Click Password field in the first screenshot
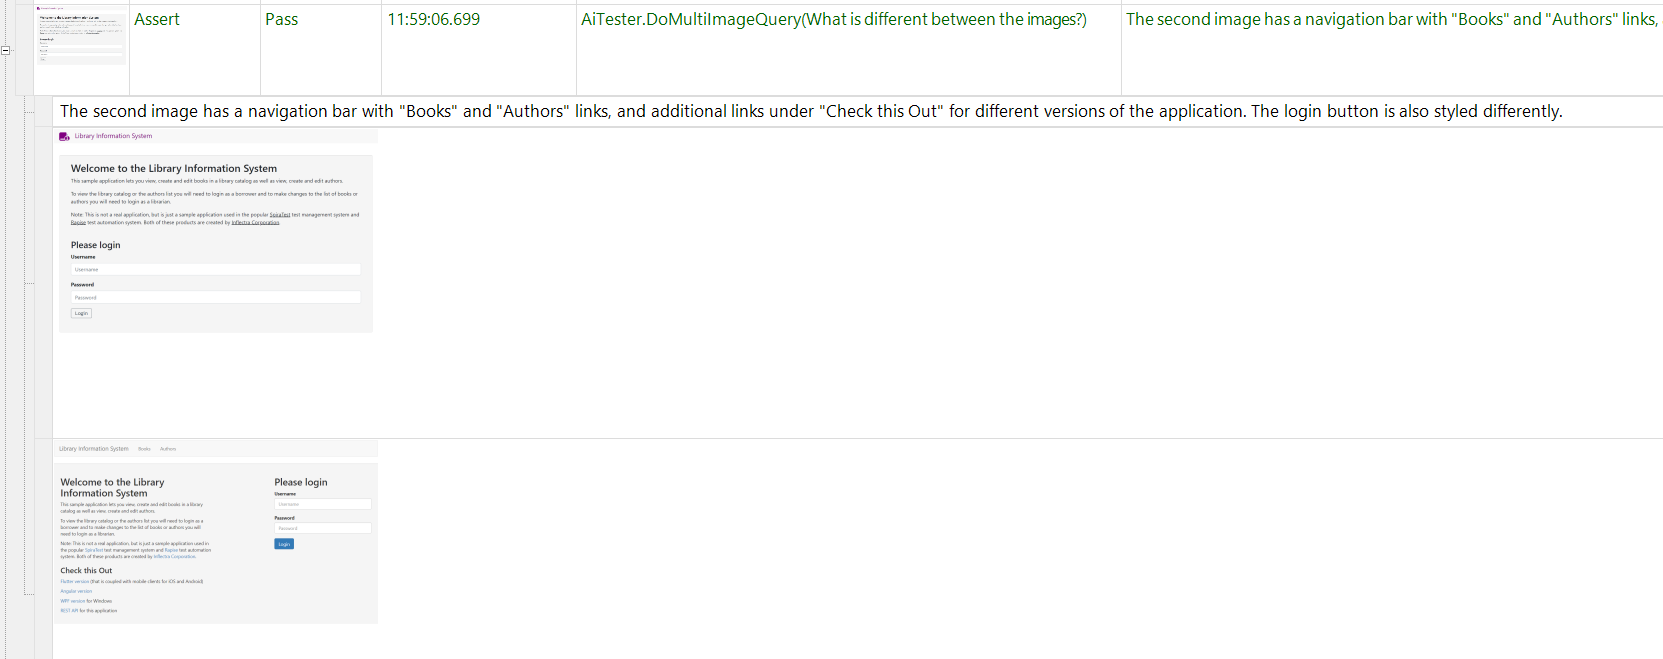1663x659 pixels. click(x=215, y=297)
